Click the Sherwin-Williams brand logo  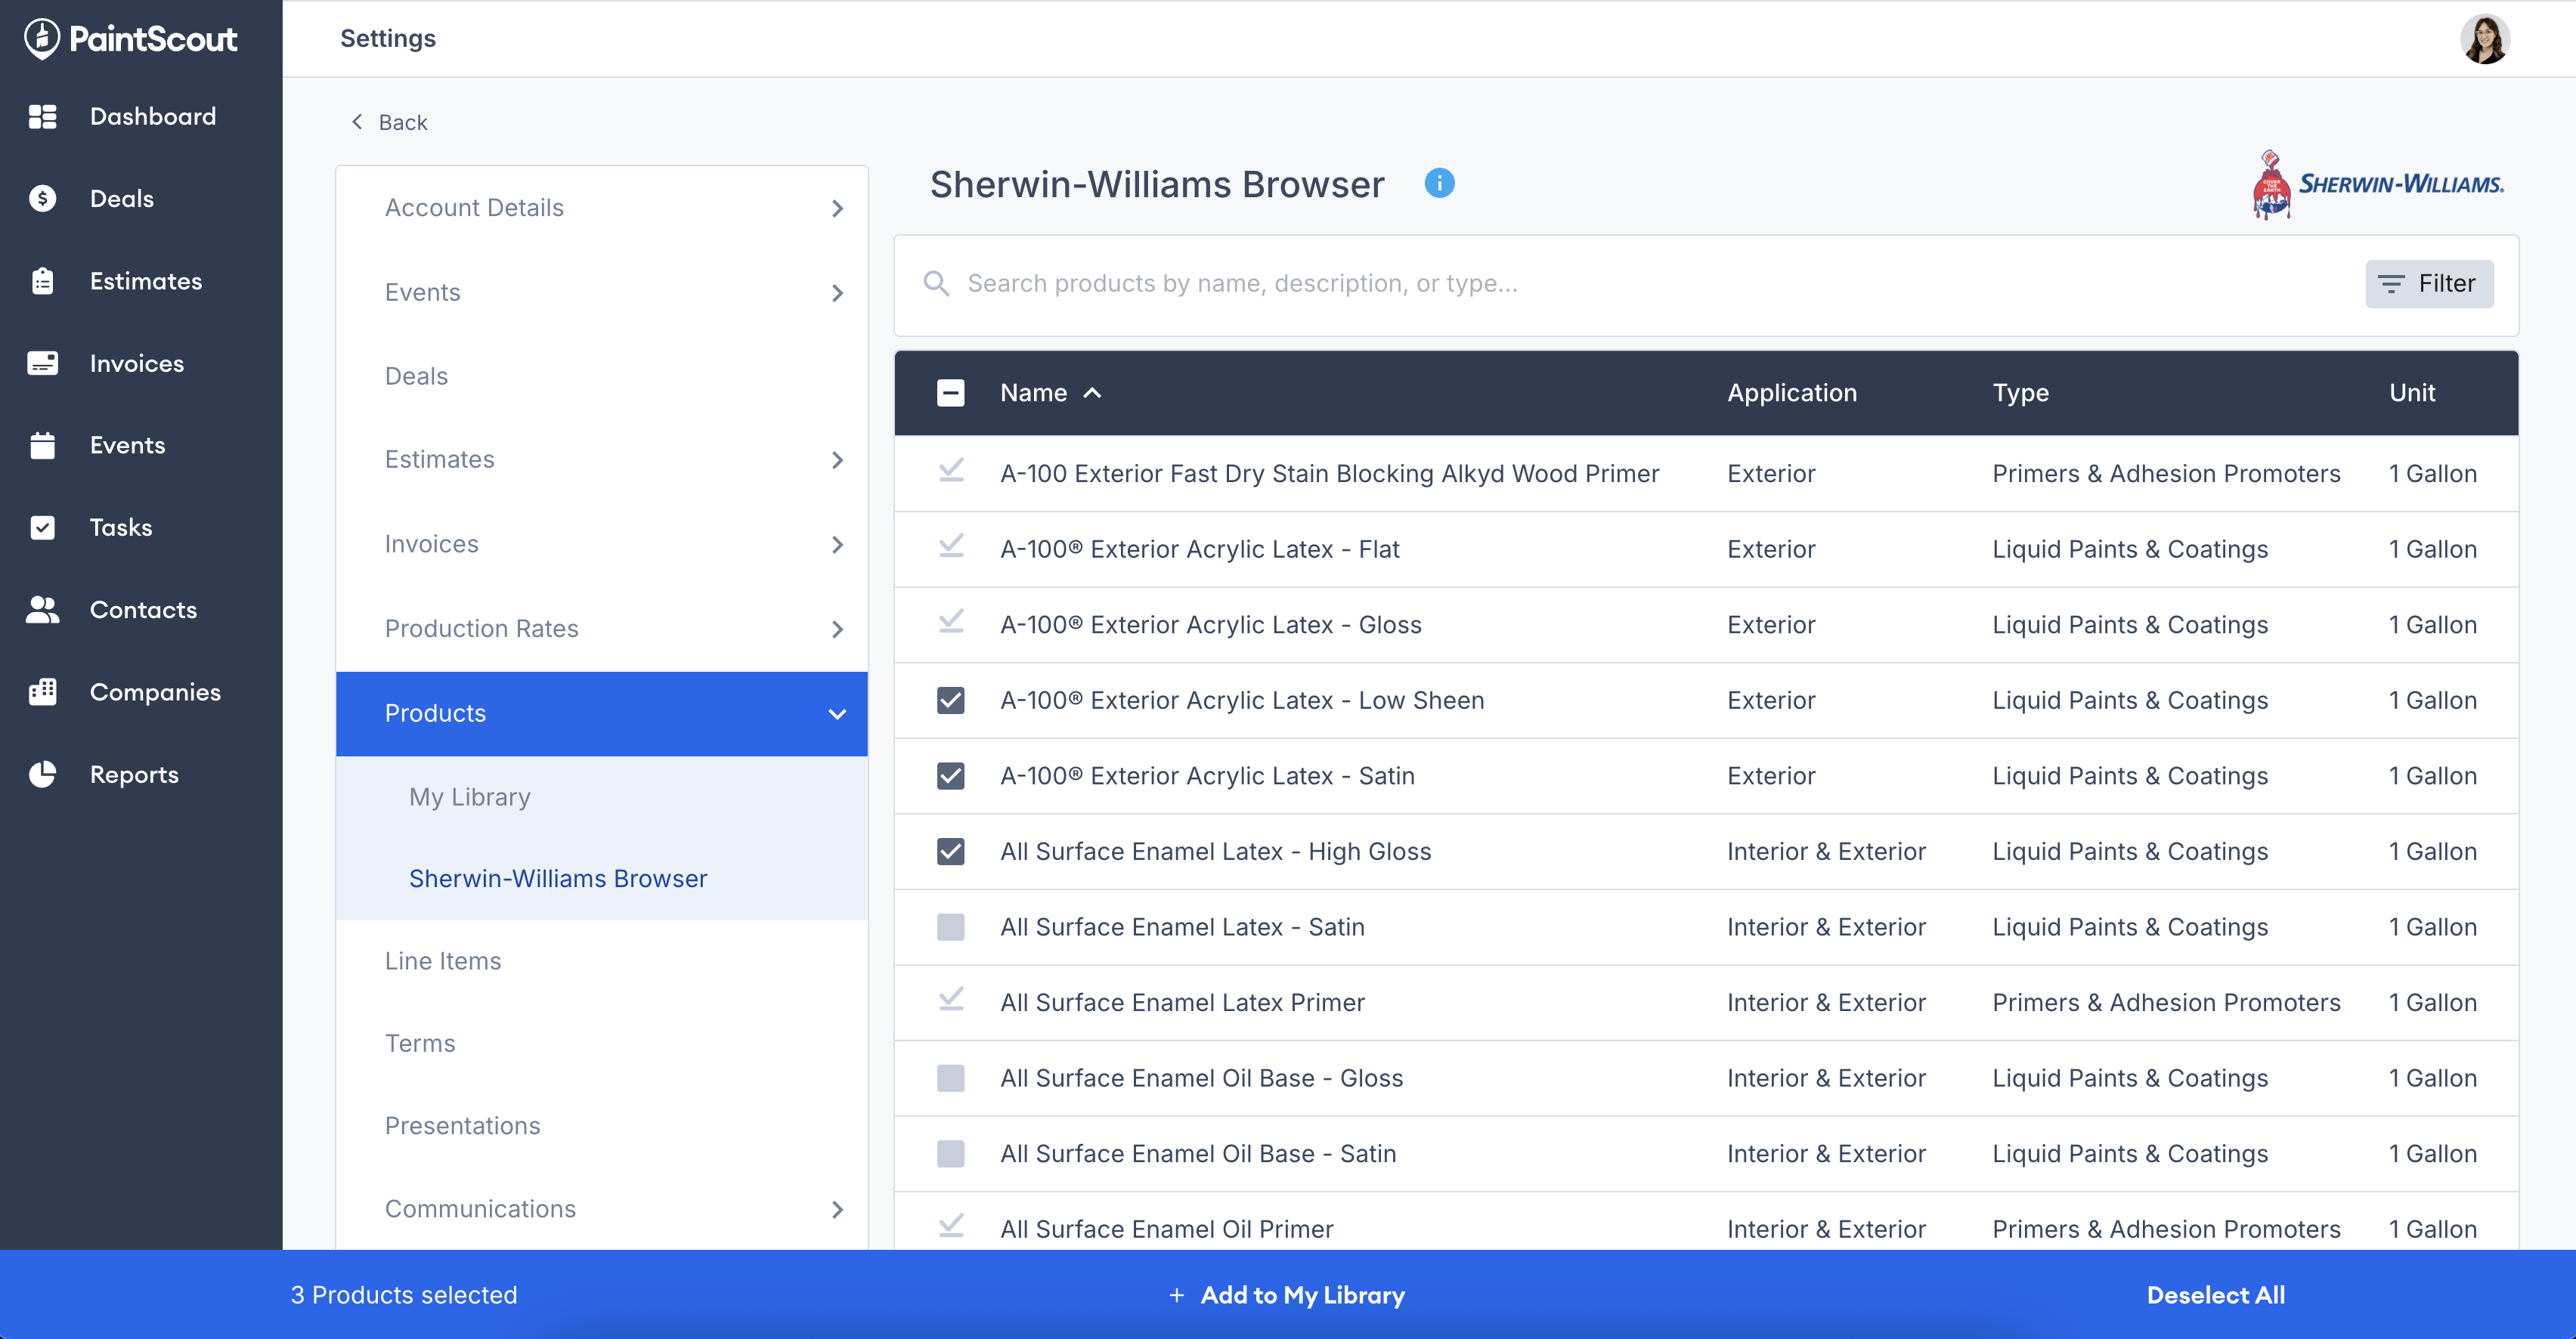point(2378,184)
